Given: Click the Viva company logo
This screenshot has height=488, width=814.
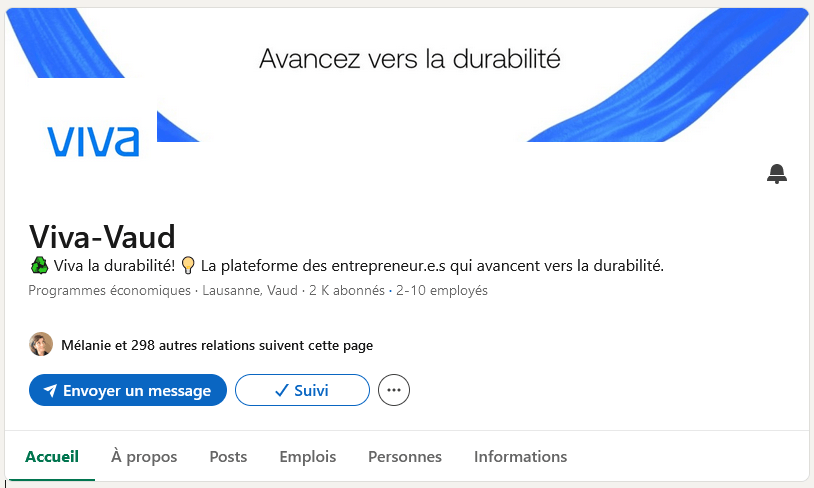Looking at the screenshot, I should click(94, 141).
